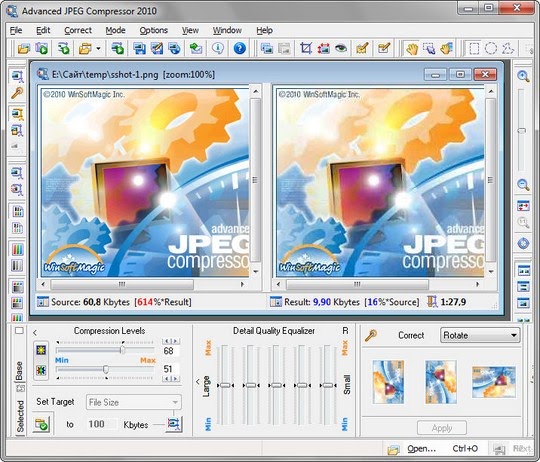Open the Correct menu

78,30
